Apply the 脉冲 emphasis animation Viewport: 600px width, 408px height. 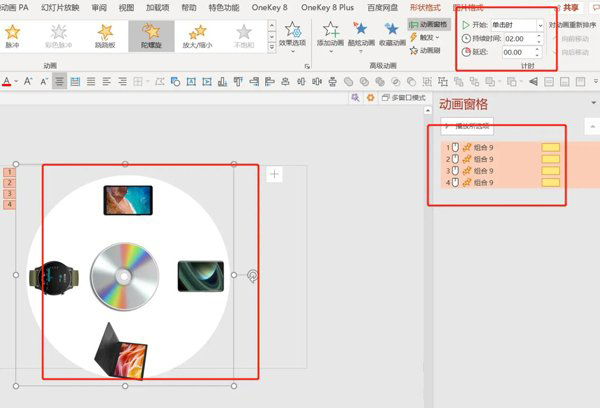12,36
